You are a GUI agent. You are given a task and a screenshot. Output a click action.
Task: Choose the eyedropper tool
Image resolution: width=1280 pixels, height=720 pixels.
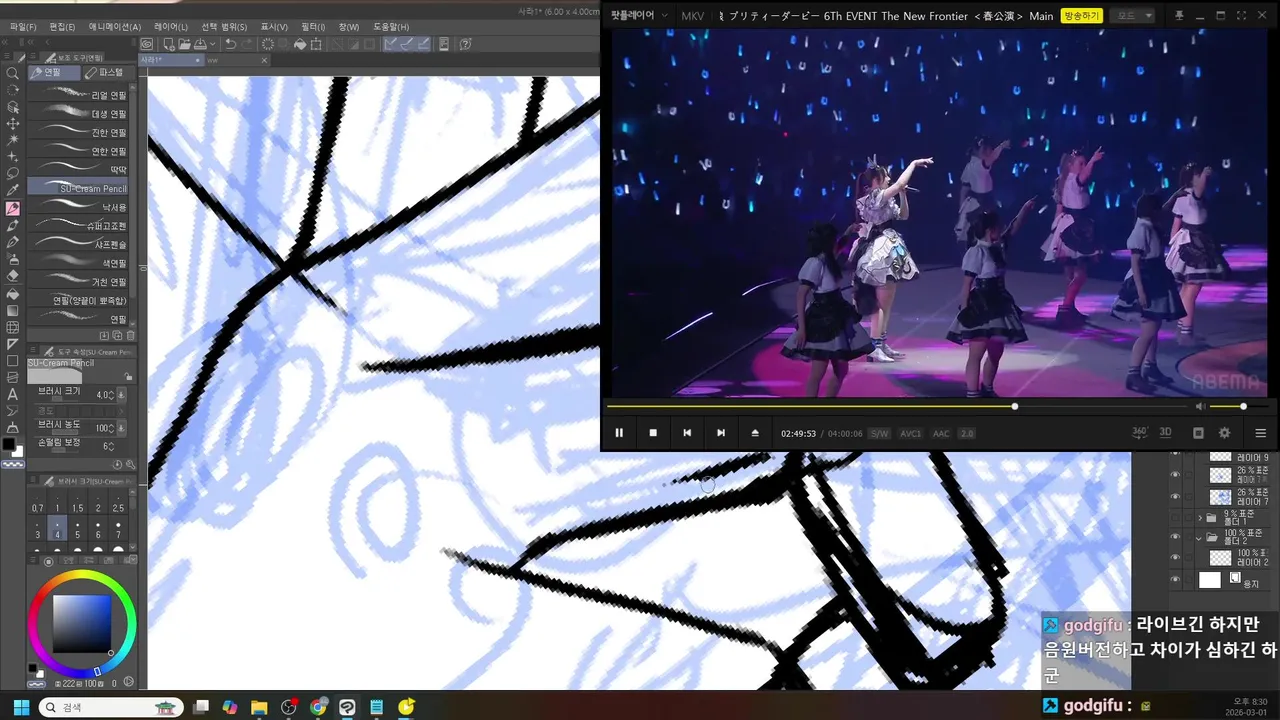click(12, 190)
